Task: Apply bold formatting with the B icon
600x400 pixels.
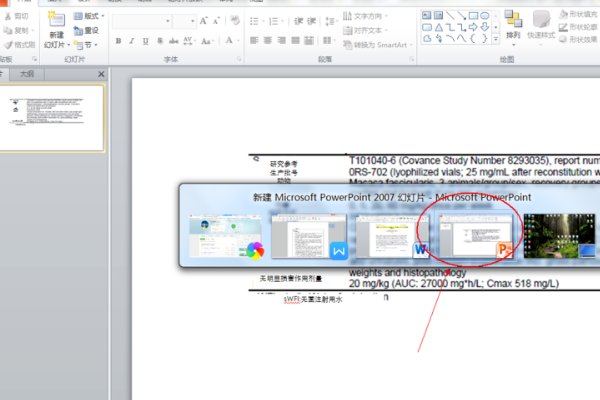Action: coord(118,41)
